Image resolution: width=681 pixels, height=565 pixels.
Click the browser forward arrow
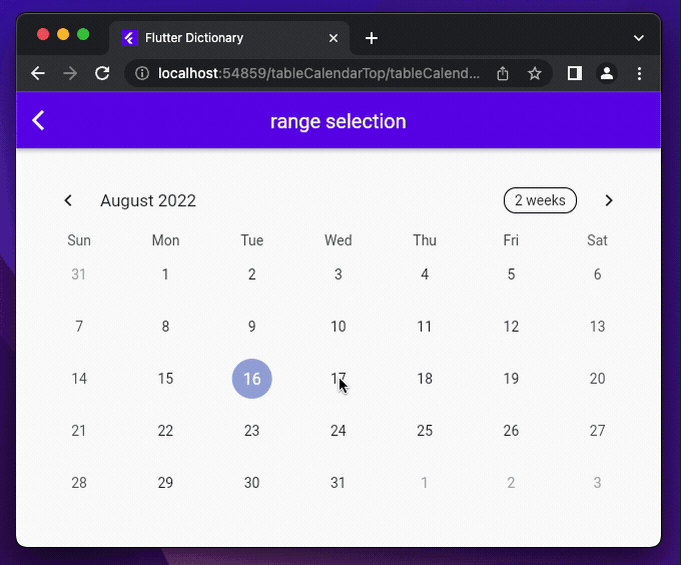(70, 73)
